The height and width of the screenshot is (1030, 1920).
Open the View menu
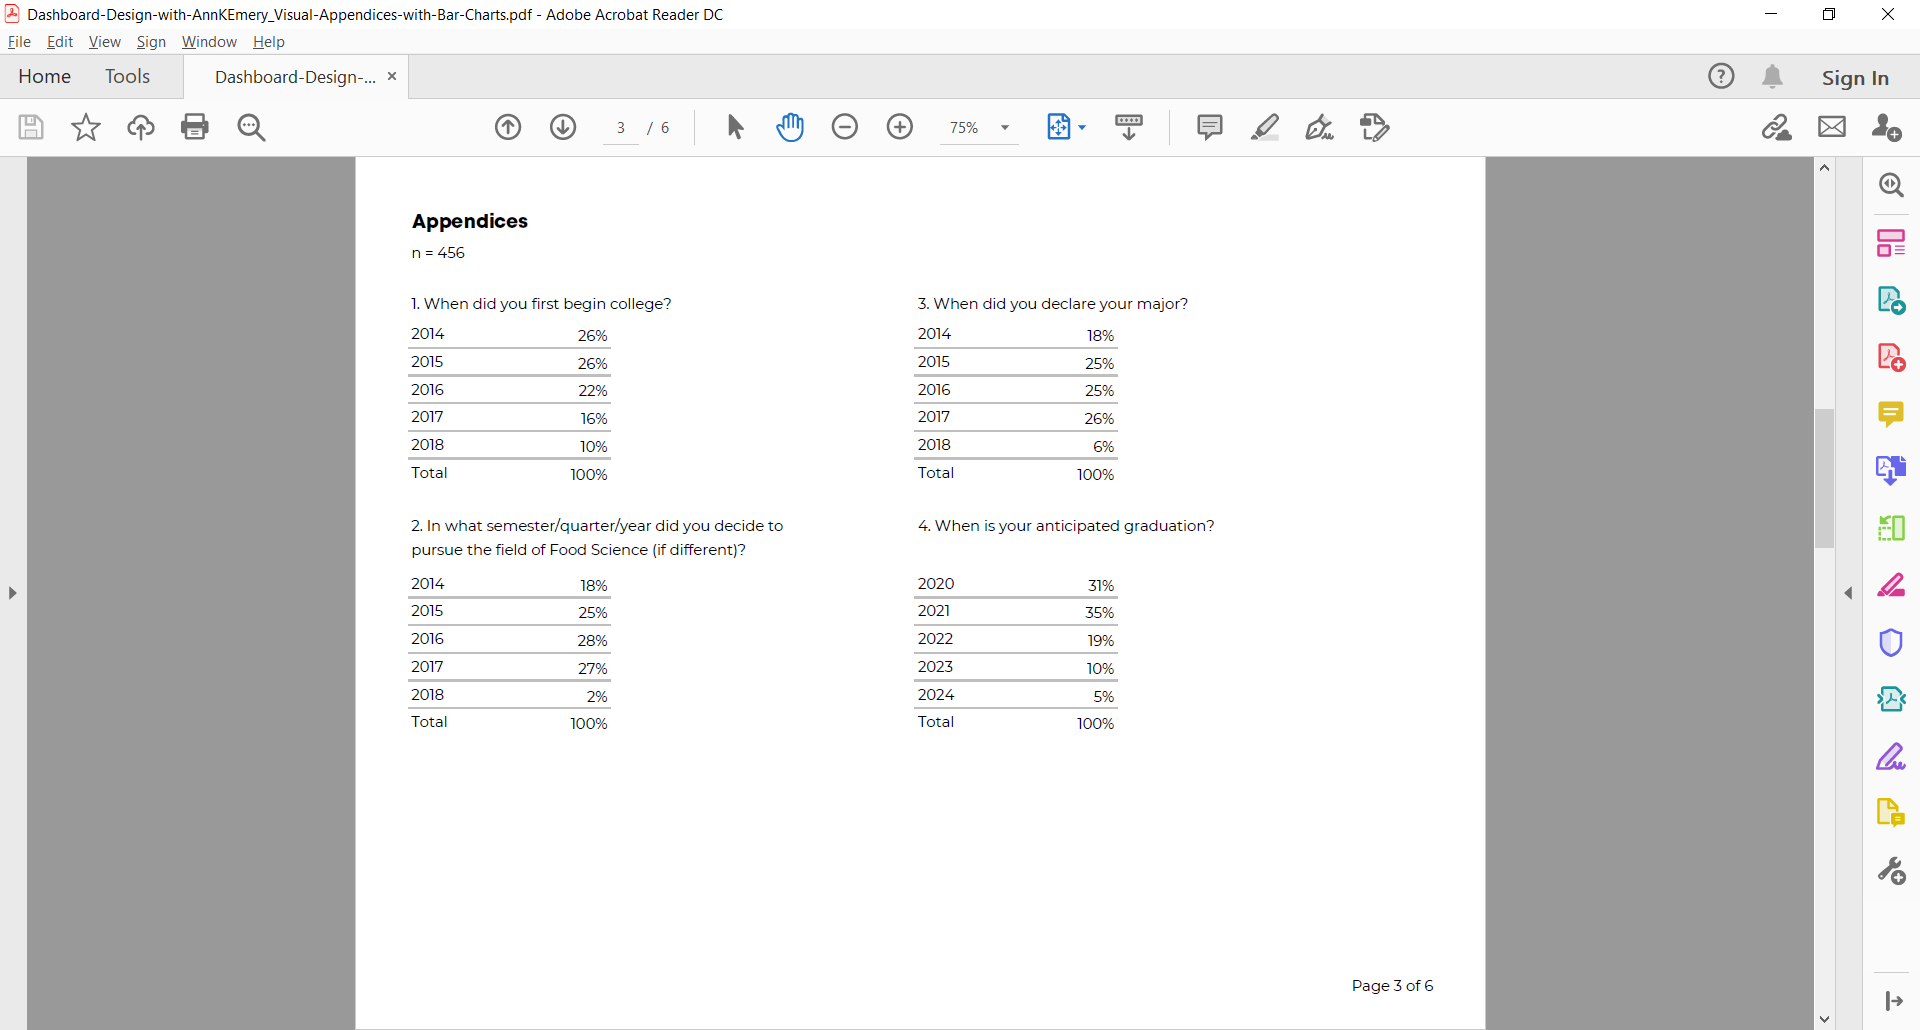tap(104, 41)
